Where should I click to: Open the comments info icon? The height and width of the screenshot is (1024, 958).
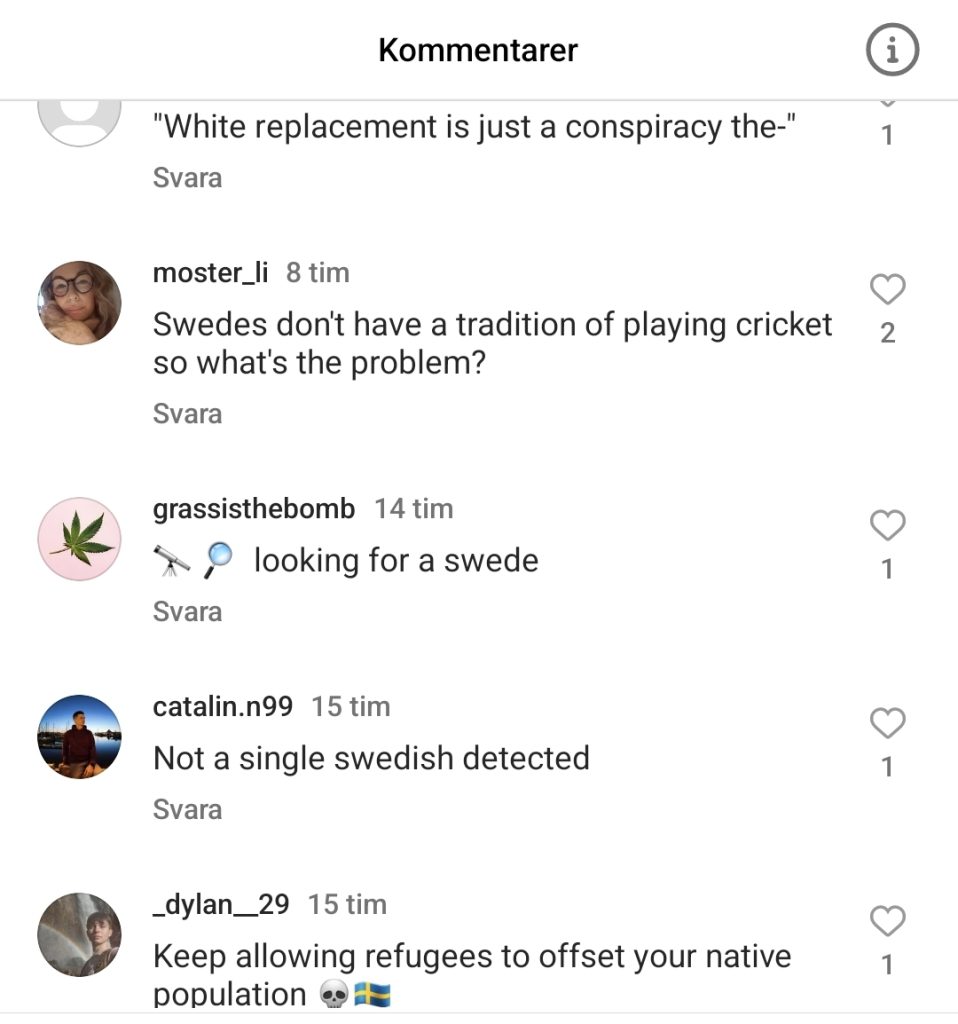coord(890,50)
